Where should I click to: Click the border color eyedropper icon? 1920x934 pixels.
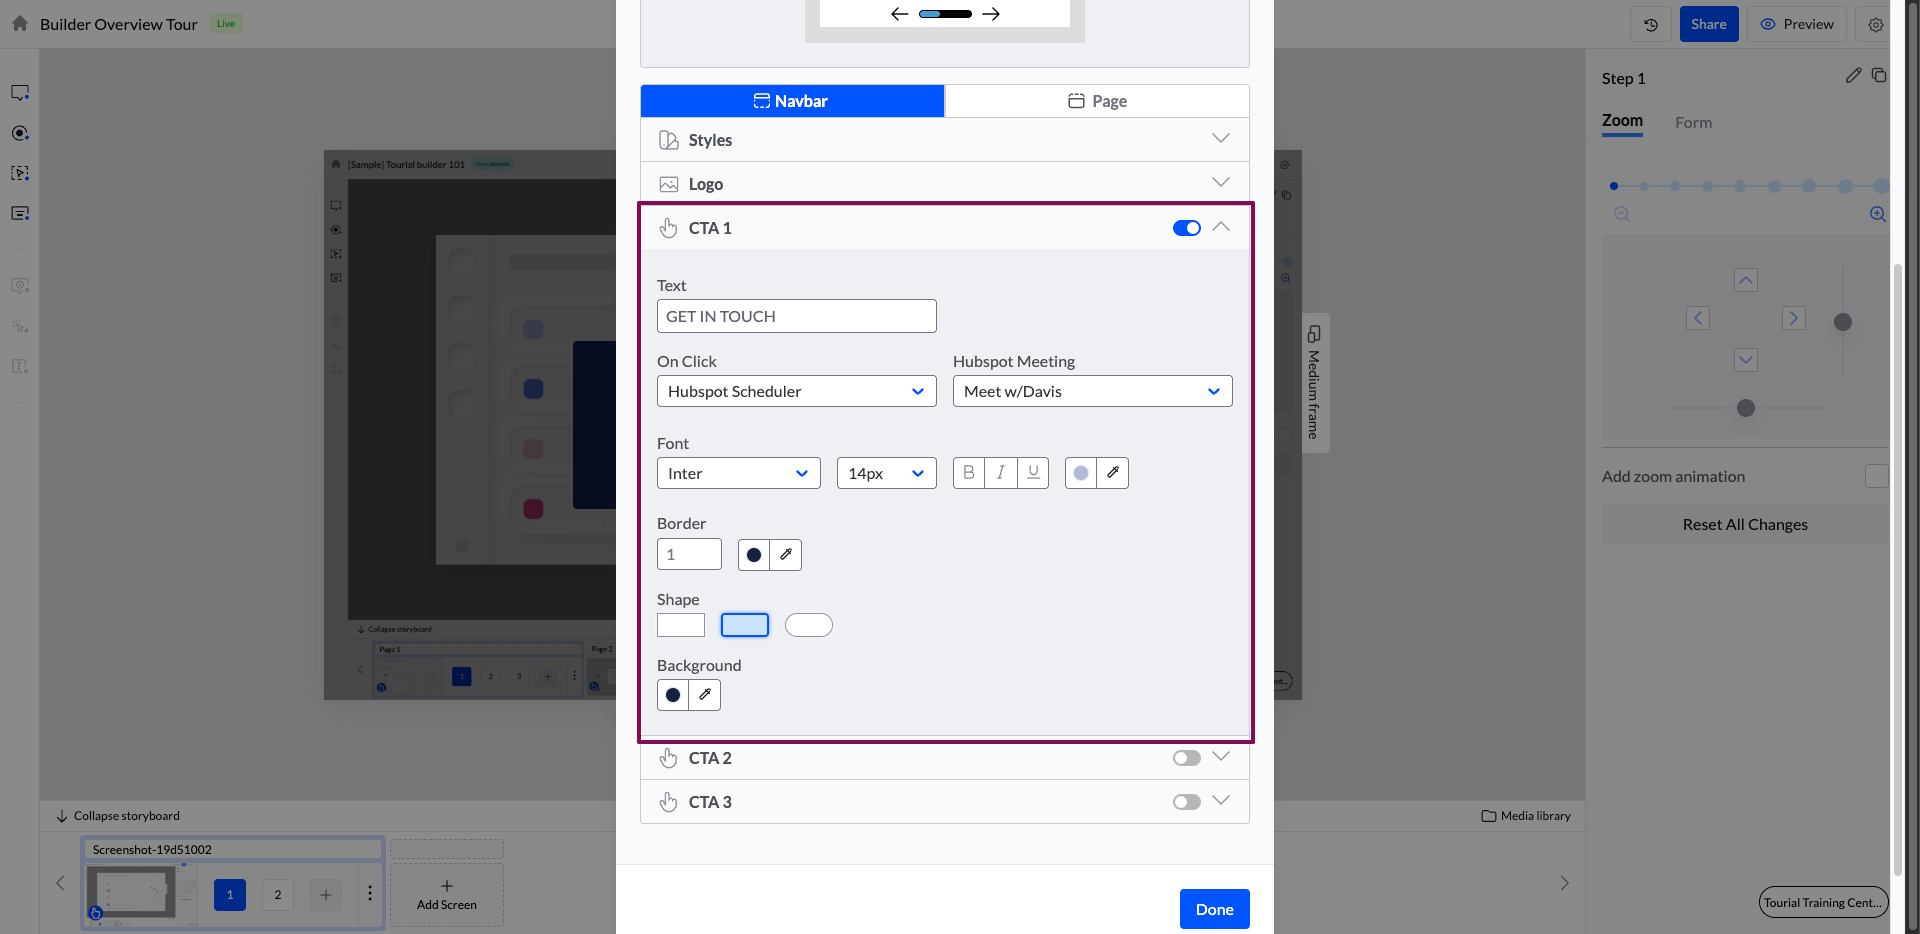(786, 555)
